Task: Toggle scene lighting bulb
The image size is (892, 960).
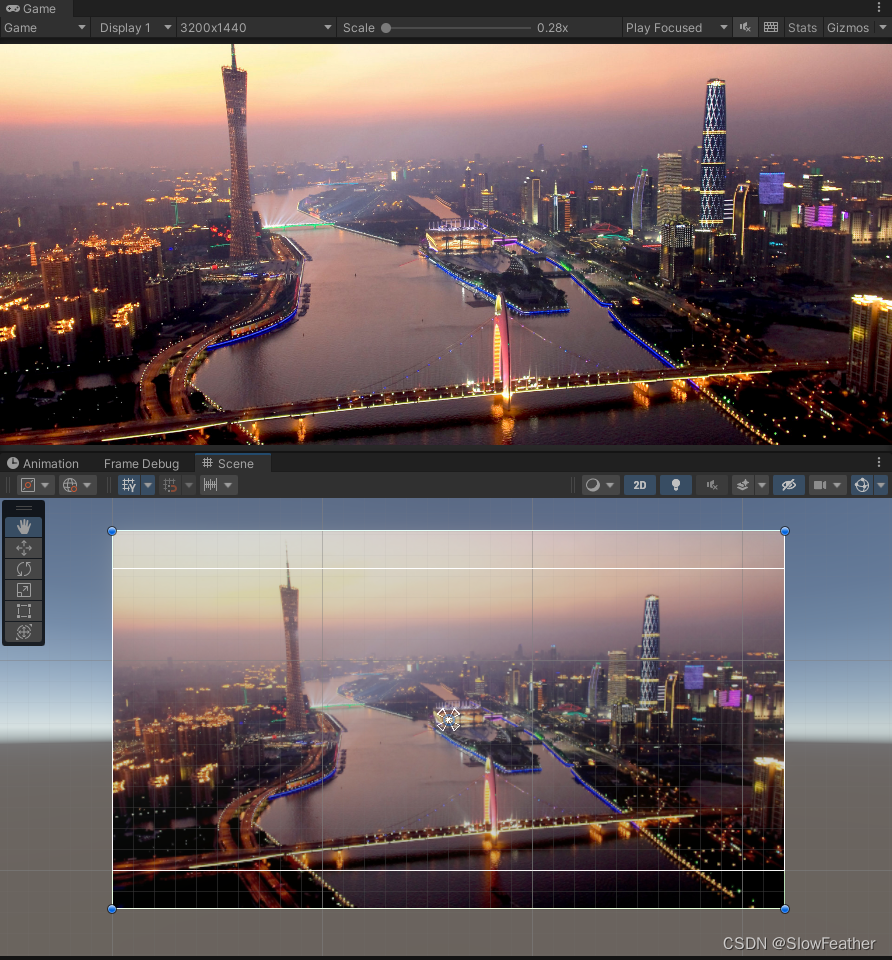Action: click(676, 485)
